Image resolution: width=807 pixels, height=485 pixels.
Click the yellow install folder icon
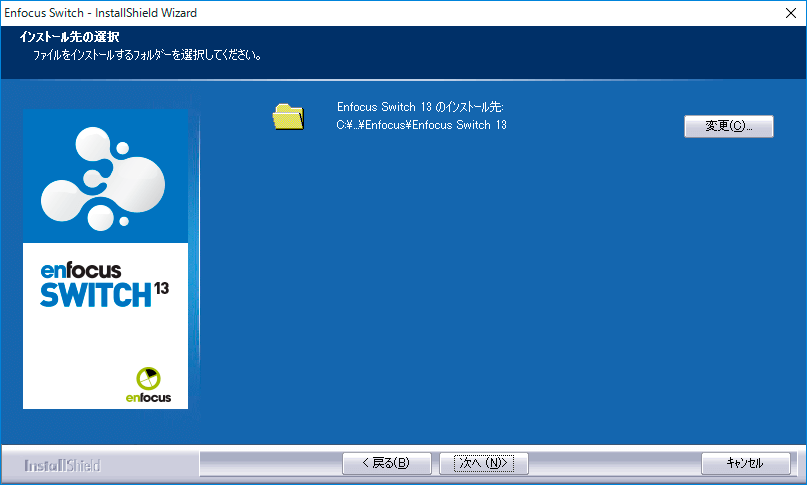(288, 116)
